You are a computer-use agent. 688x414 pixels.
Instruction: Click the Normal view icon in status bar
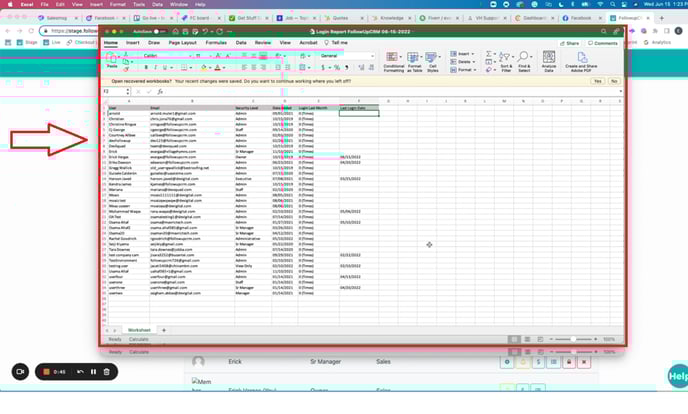(x=514, y=339)
